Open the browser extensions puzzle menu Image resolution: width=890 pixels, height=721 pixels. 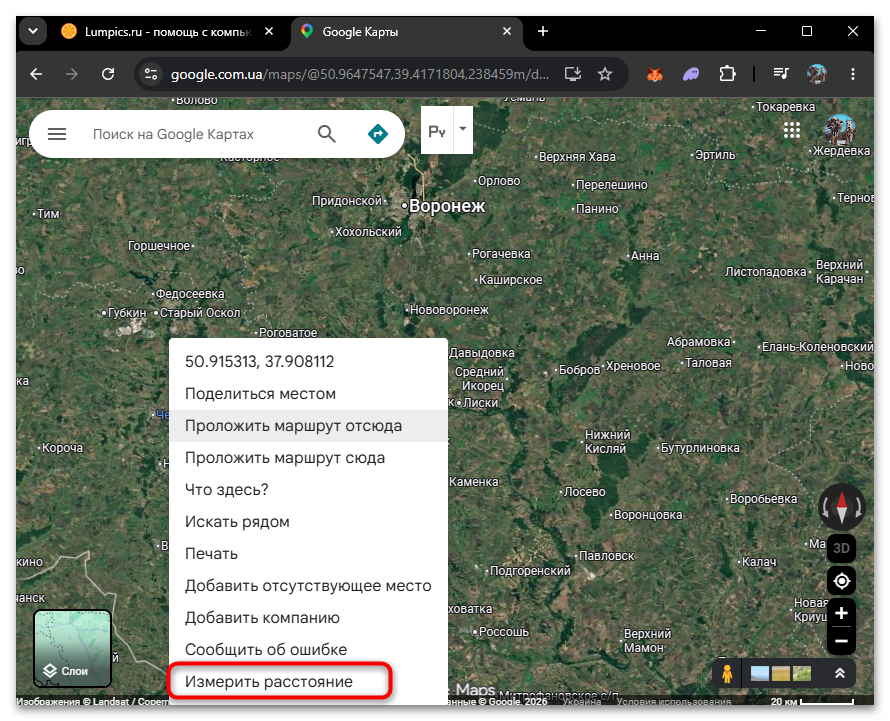(727, 74)
